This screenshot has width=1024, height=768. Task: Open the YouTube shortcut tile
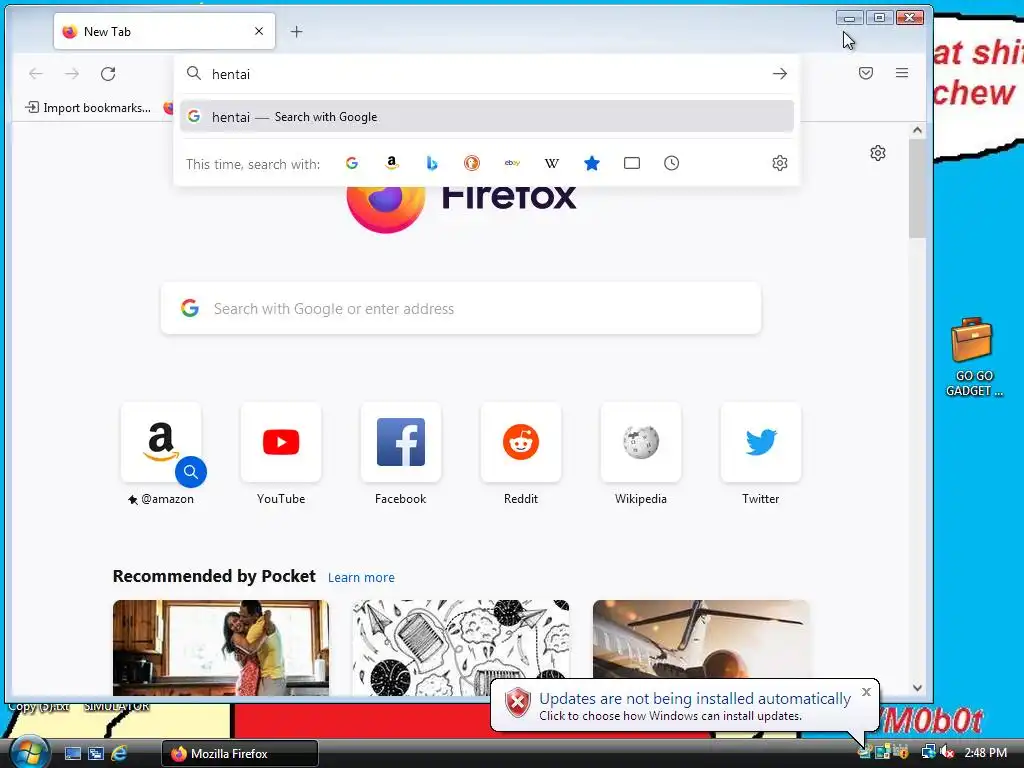[x=281, y=442]
